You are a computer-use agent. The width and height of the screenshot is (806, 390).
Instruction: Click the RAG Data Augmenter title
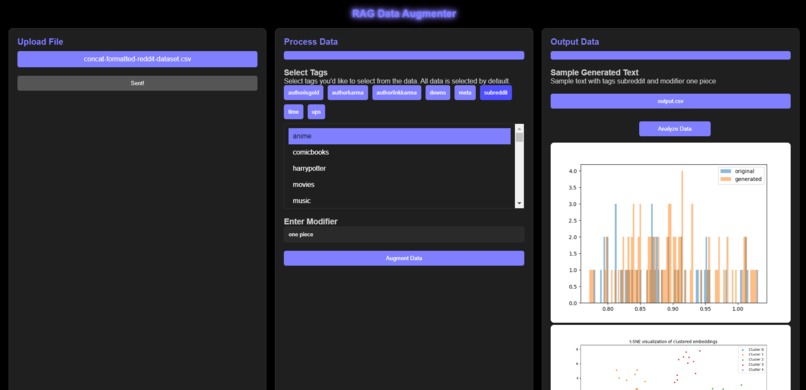pos(404,14)
